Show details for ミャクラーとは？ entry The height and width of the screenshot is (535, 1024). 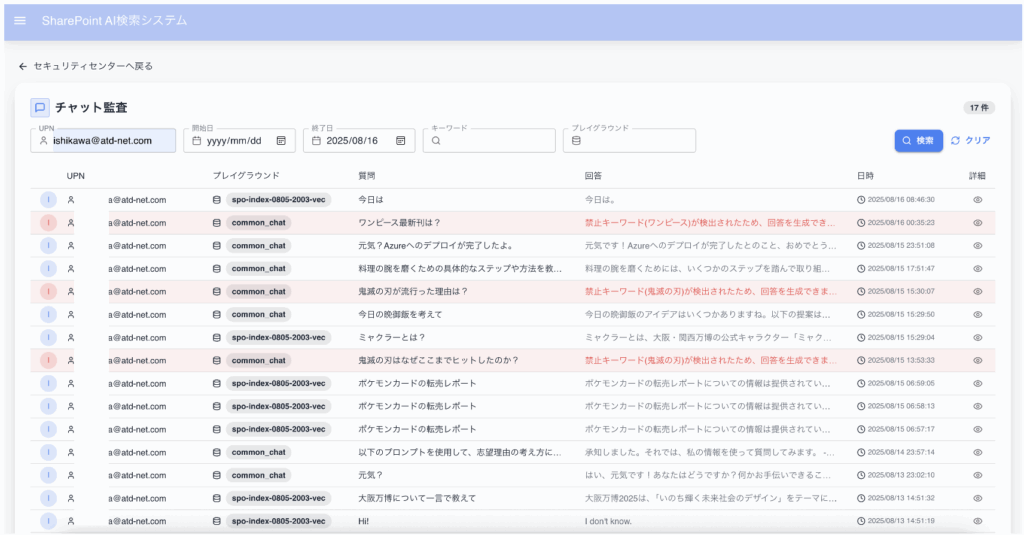pyautogui.click(x=977, y=338)
